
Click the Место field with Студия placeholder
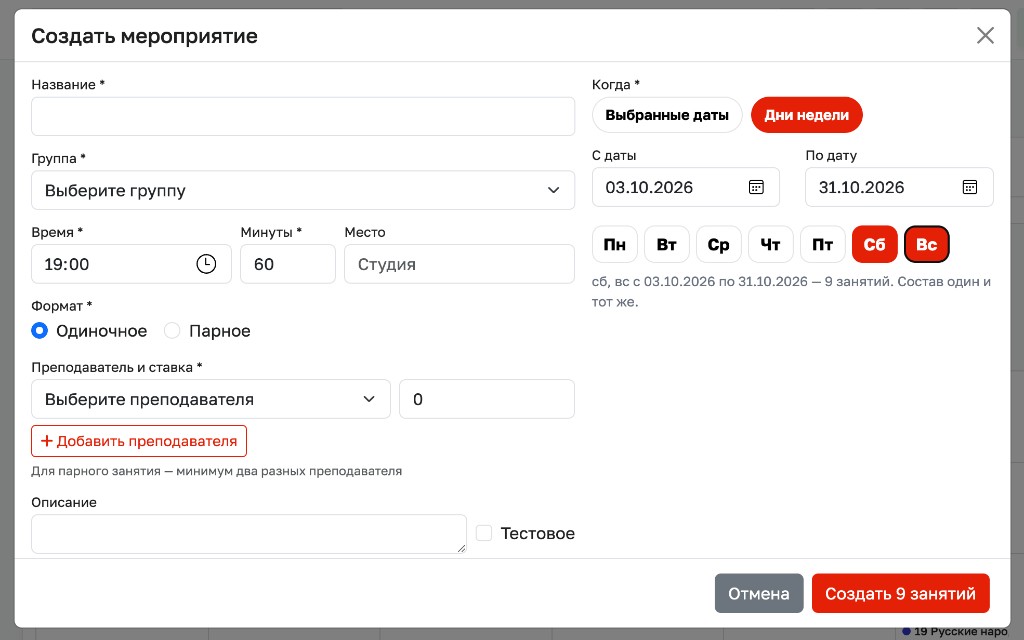tap(459, 264)
